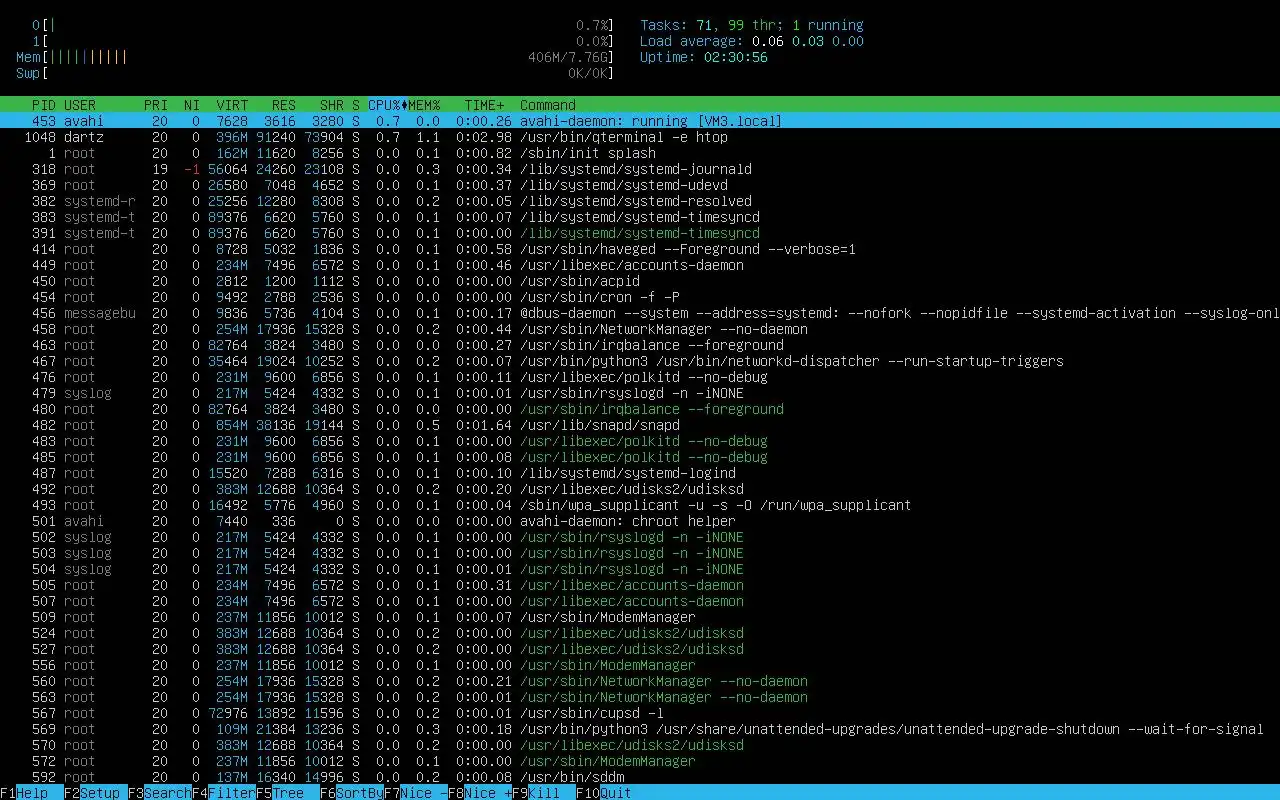Click F9 Kill in the footer
Image resolution: width=1280 pixels, height=800 pixels.
tap(544, 793)
